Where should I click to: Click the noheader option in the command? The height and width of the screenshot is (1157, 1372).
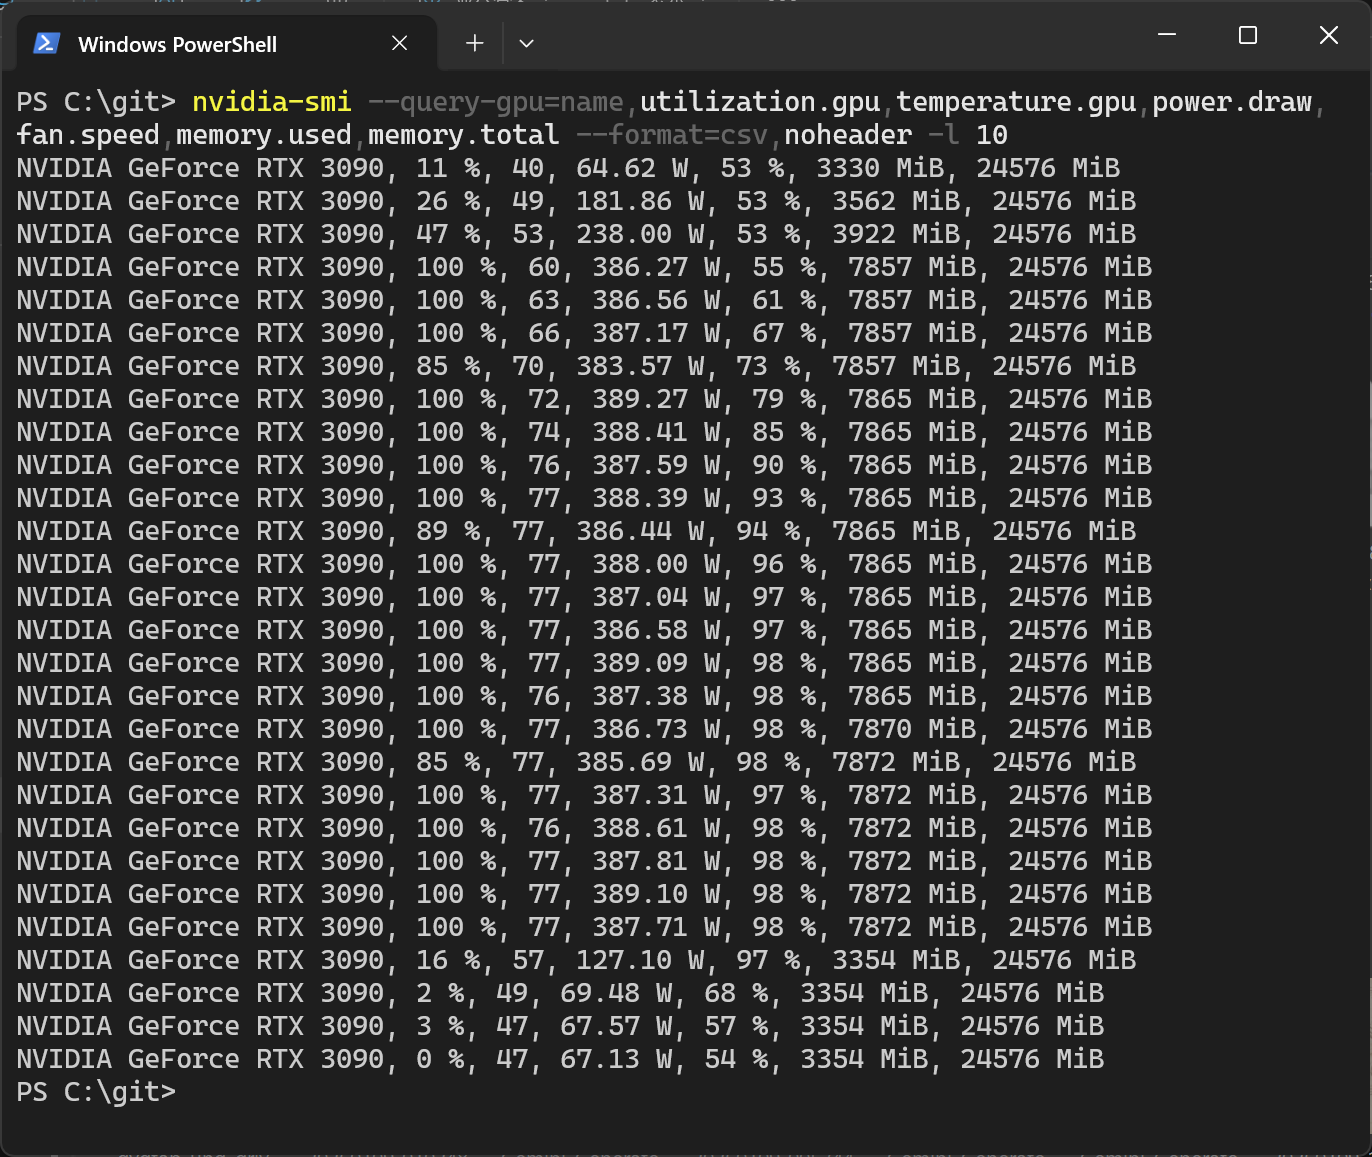[x=848, y=135]
